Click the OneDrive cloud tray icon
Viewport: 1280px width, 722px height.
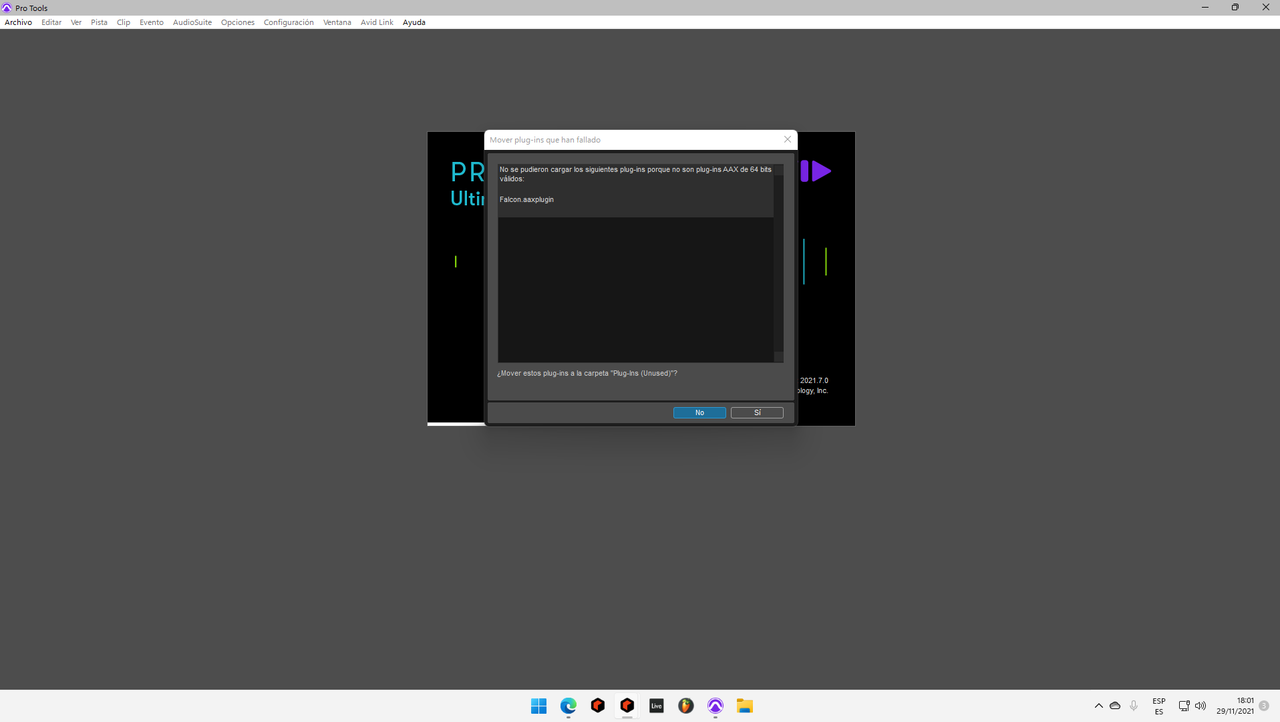1115,706
